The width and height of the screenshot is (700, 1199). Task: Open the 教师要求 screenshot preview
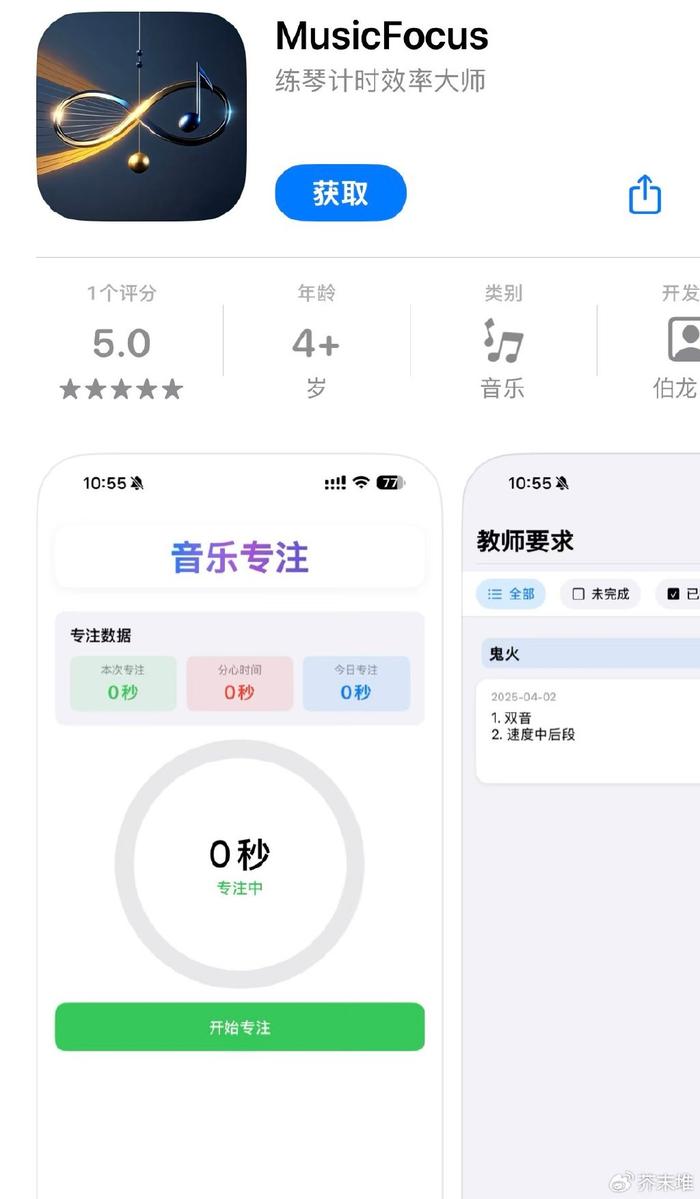click(581, 826)
